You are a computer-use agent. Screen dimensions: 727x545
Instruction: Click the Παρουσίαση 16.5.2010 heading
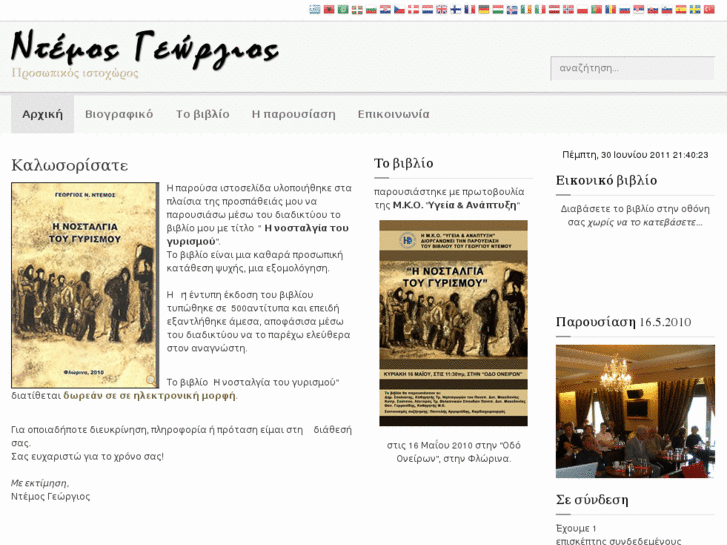tap(623, 322)
